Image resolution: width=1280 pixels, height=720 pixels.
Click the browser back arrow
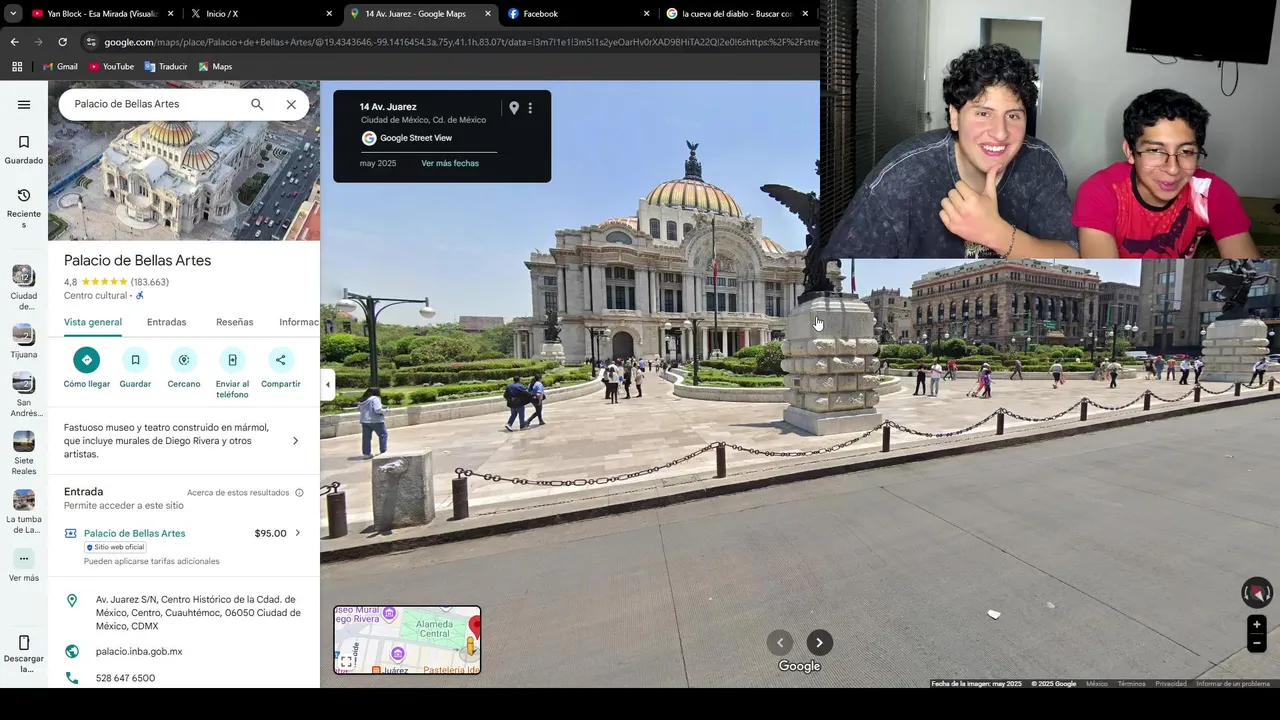coord(14,42)
